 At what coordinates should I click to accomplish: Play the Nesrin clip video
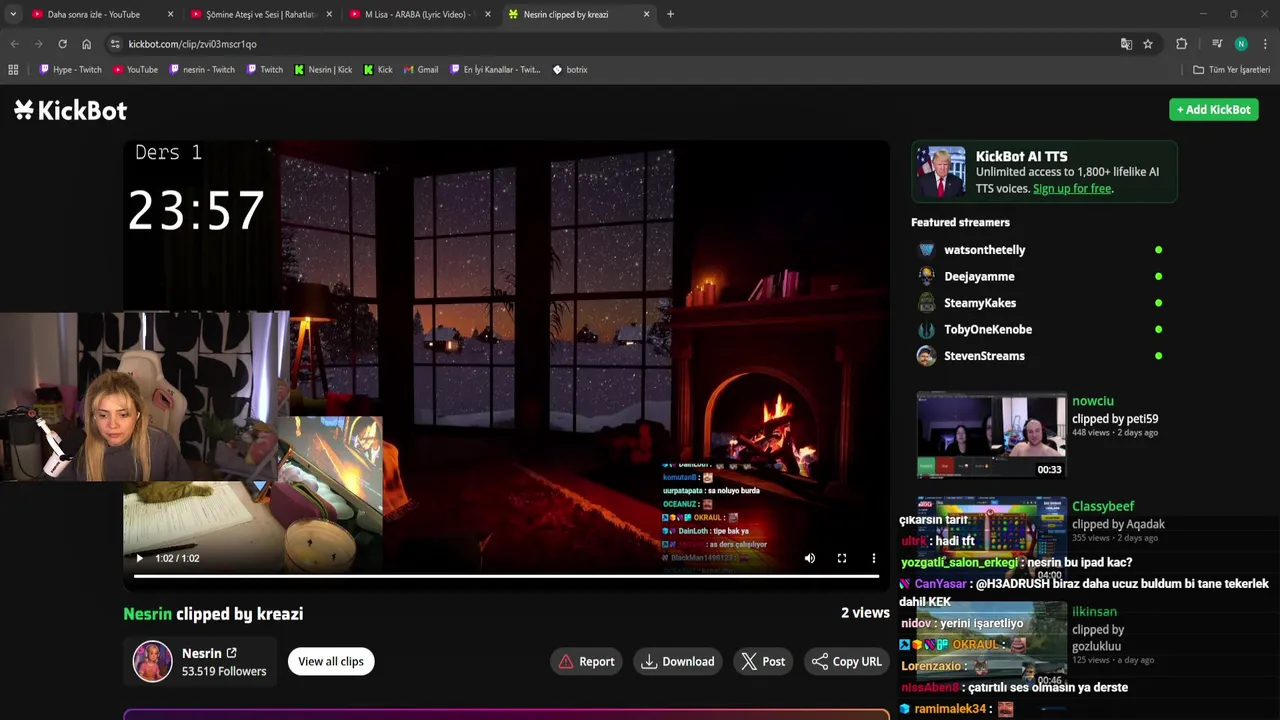click(139, 558)
